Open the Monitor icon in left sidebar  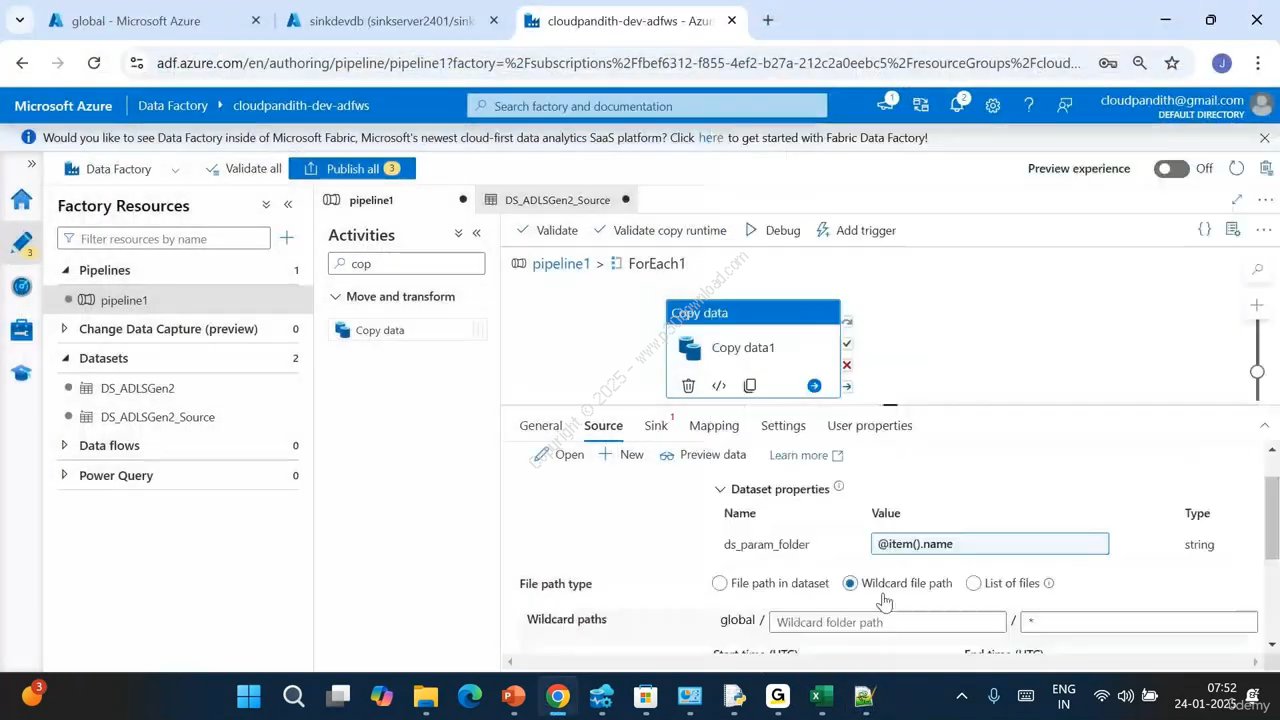click(x=21, y=287)
